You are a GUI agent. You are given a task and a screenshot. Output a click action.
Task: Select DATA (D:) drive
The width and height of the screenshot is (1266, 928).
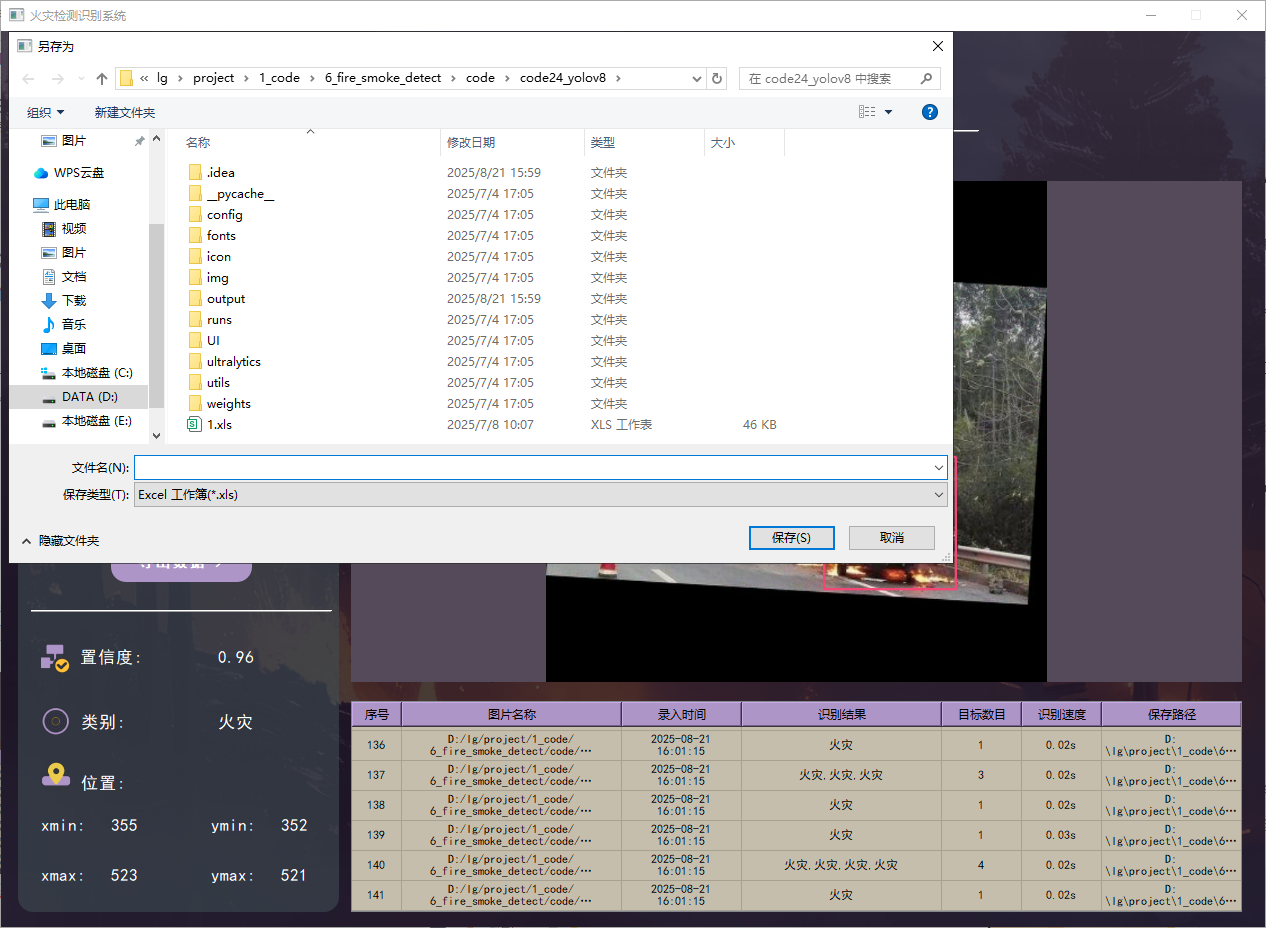click(x=89, y=397)
